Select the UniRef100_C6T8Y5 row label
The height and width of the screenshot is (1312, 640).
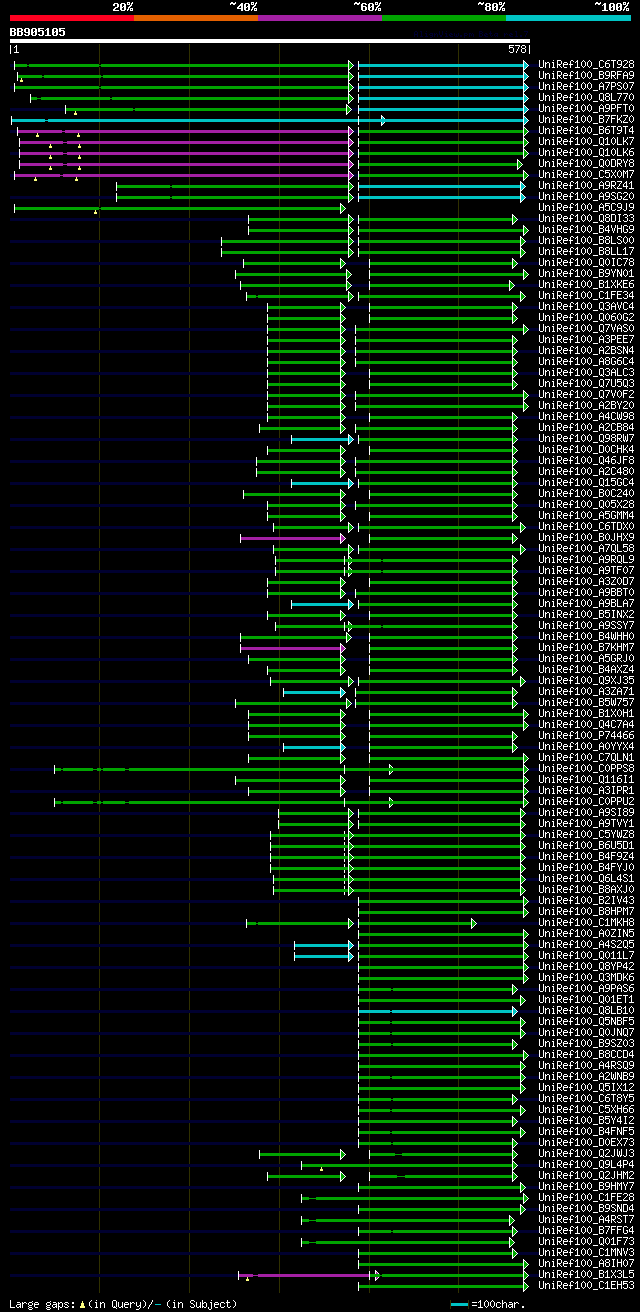(586, 1098)
